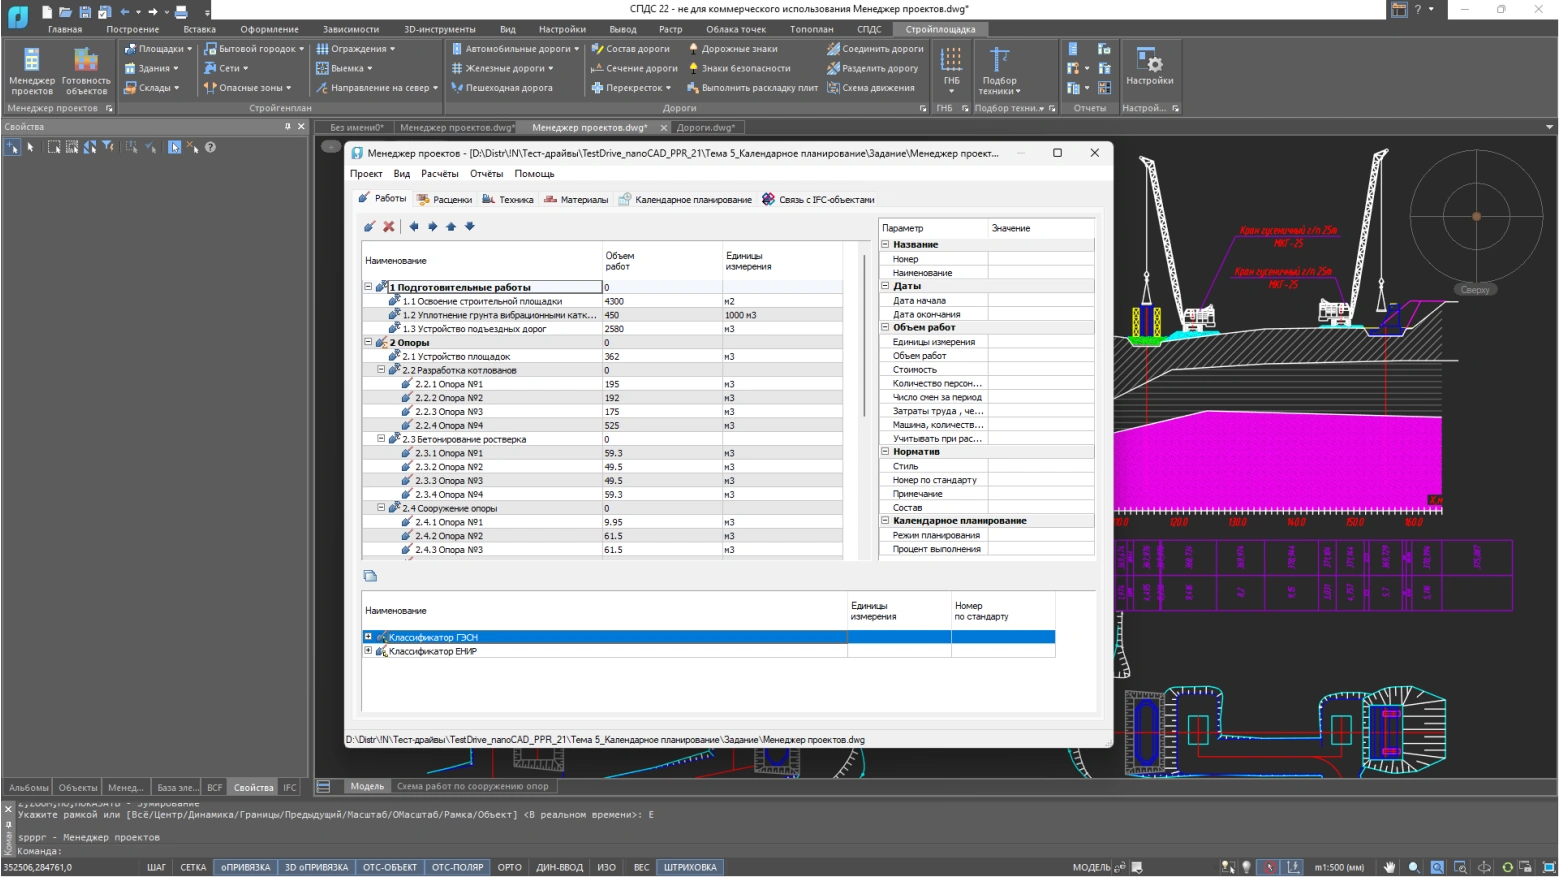Click the Соединить дороги tool

click(875, 48)
